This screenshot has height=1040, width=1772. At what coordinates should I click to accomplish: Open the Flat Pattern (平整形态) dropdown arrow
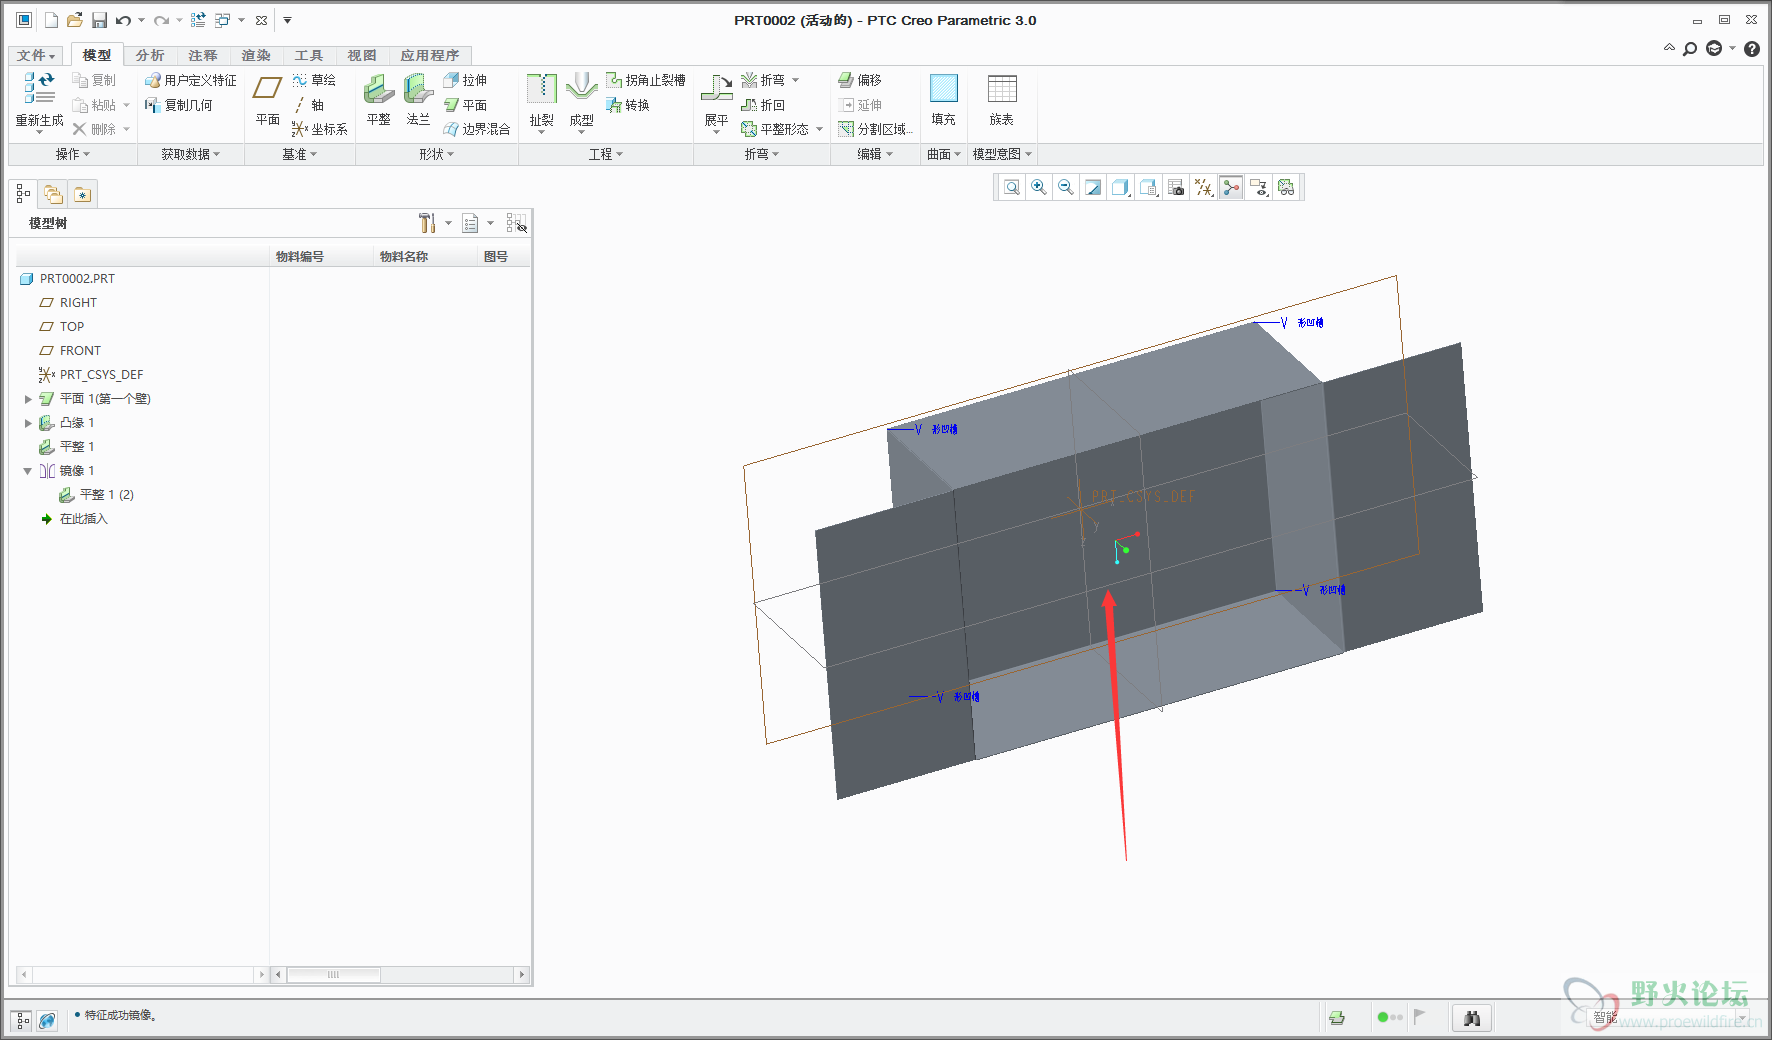click(x=819, y=129)
